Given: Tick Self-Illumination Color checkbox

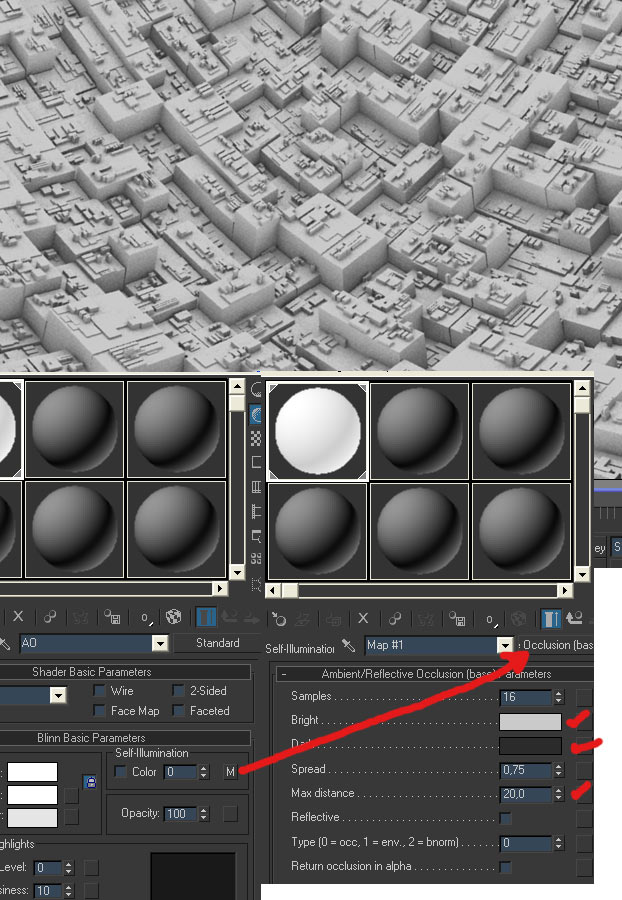Looking at the screenshot, I should (x=120, y=771).
